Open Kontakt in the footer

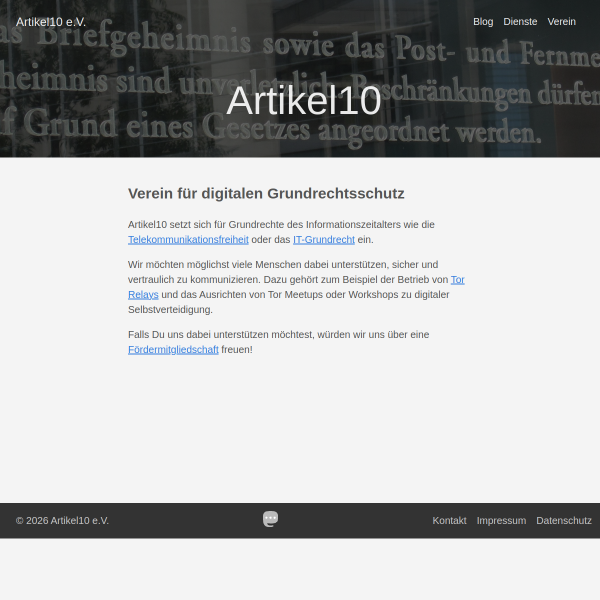pos(449,521)
